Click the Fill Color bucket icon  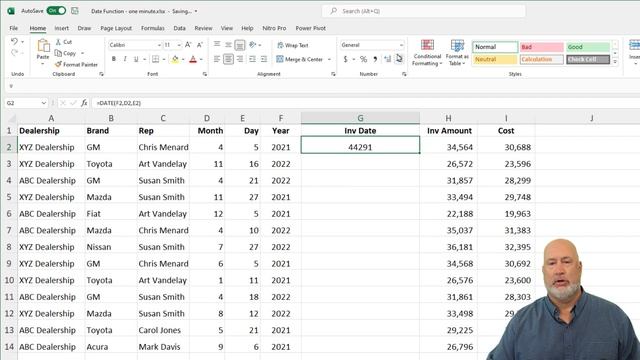(175, 59)
